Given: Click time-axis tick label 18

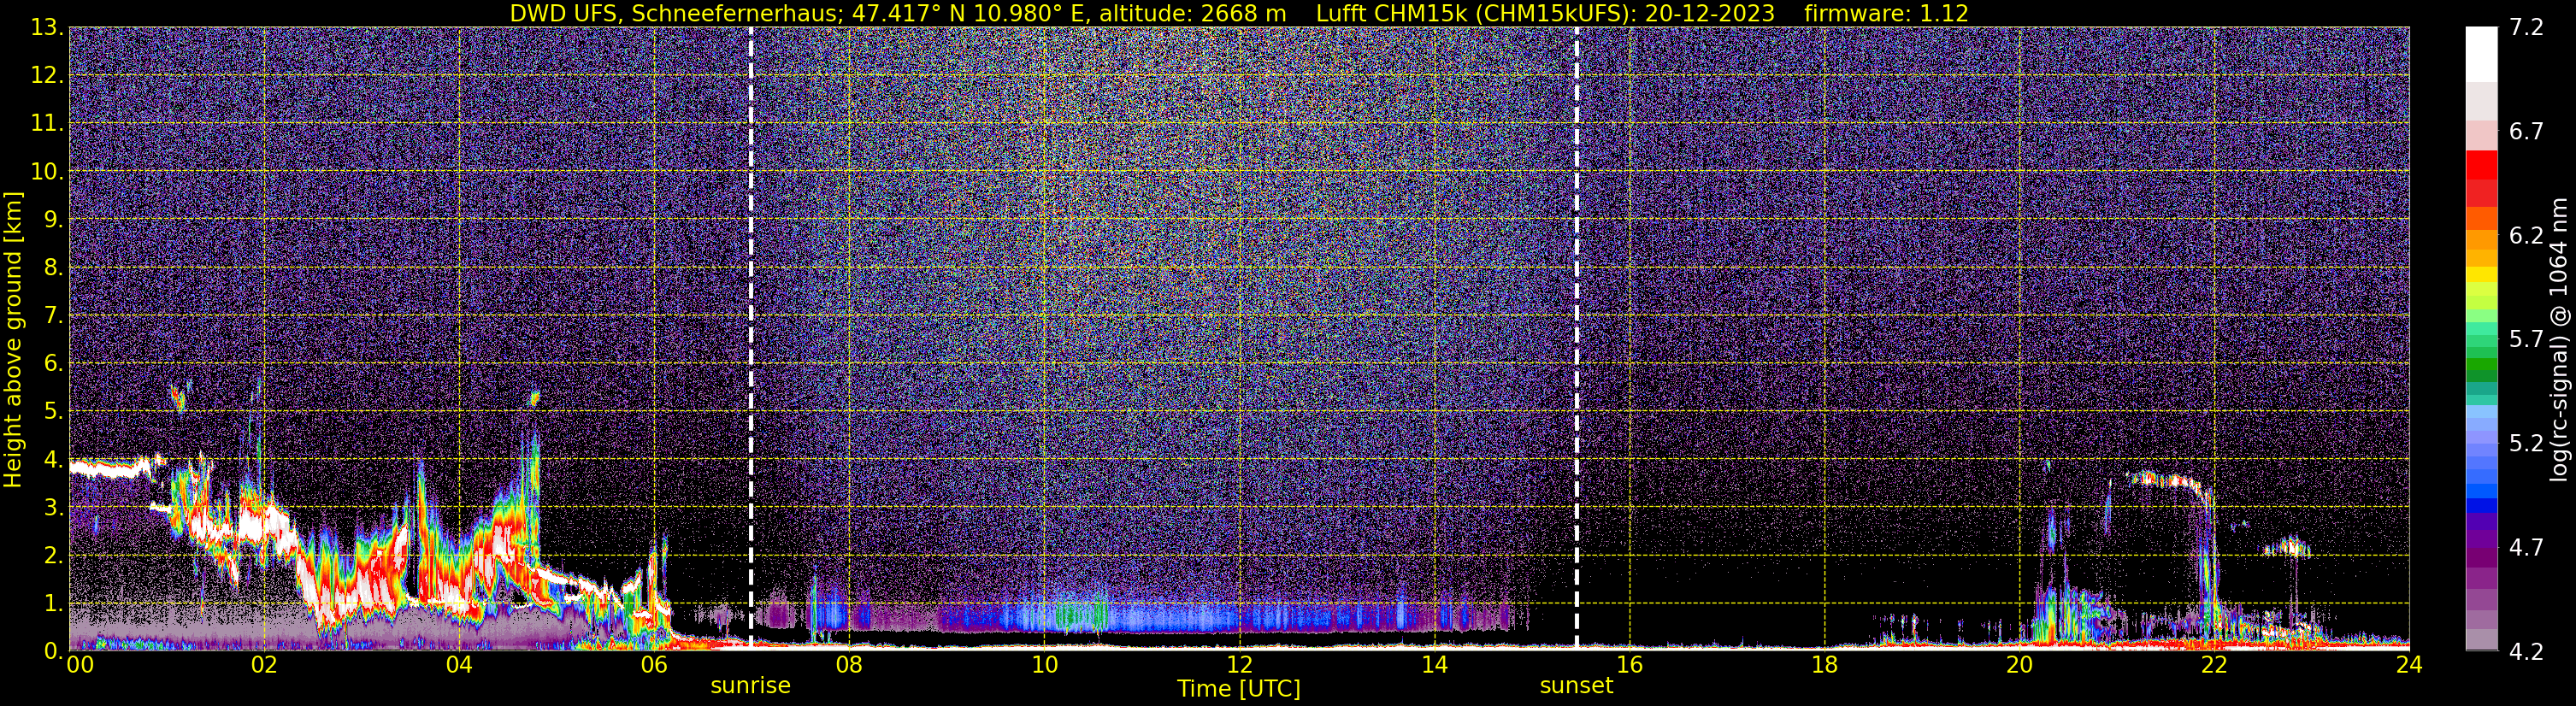Looking at the screenshot, I should (x=1824, y=666).
